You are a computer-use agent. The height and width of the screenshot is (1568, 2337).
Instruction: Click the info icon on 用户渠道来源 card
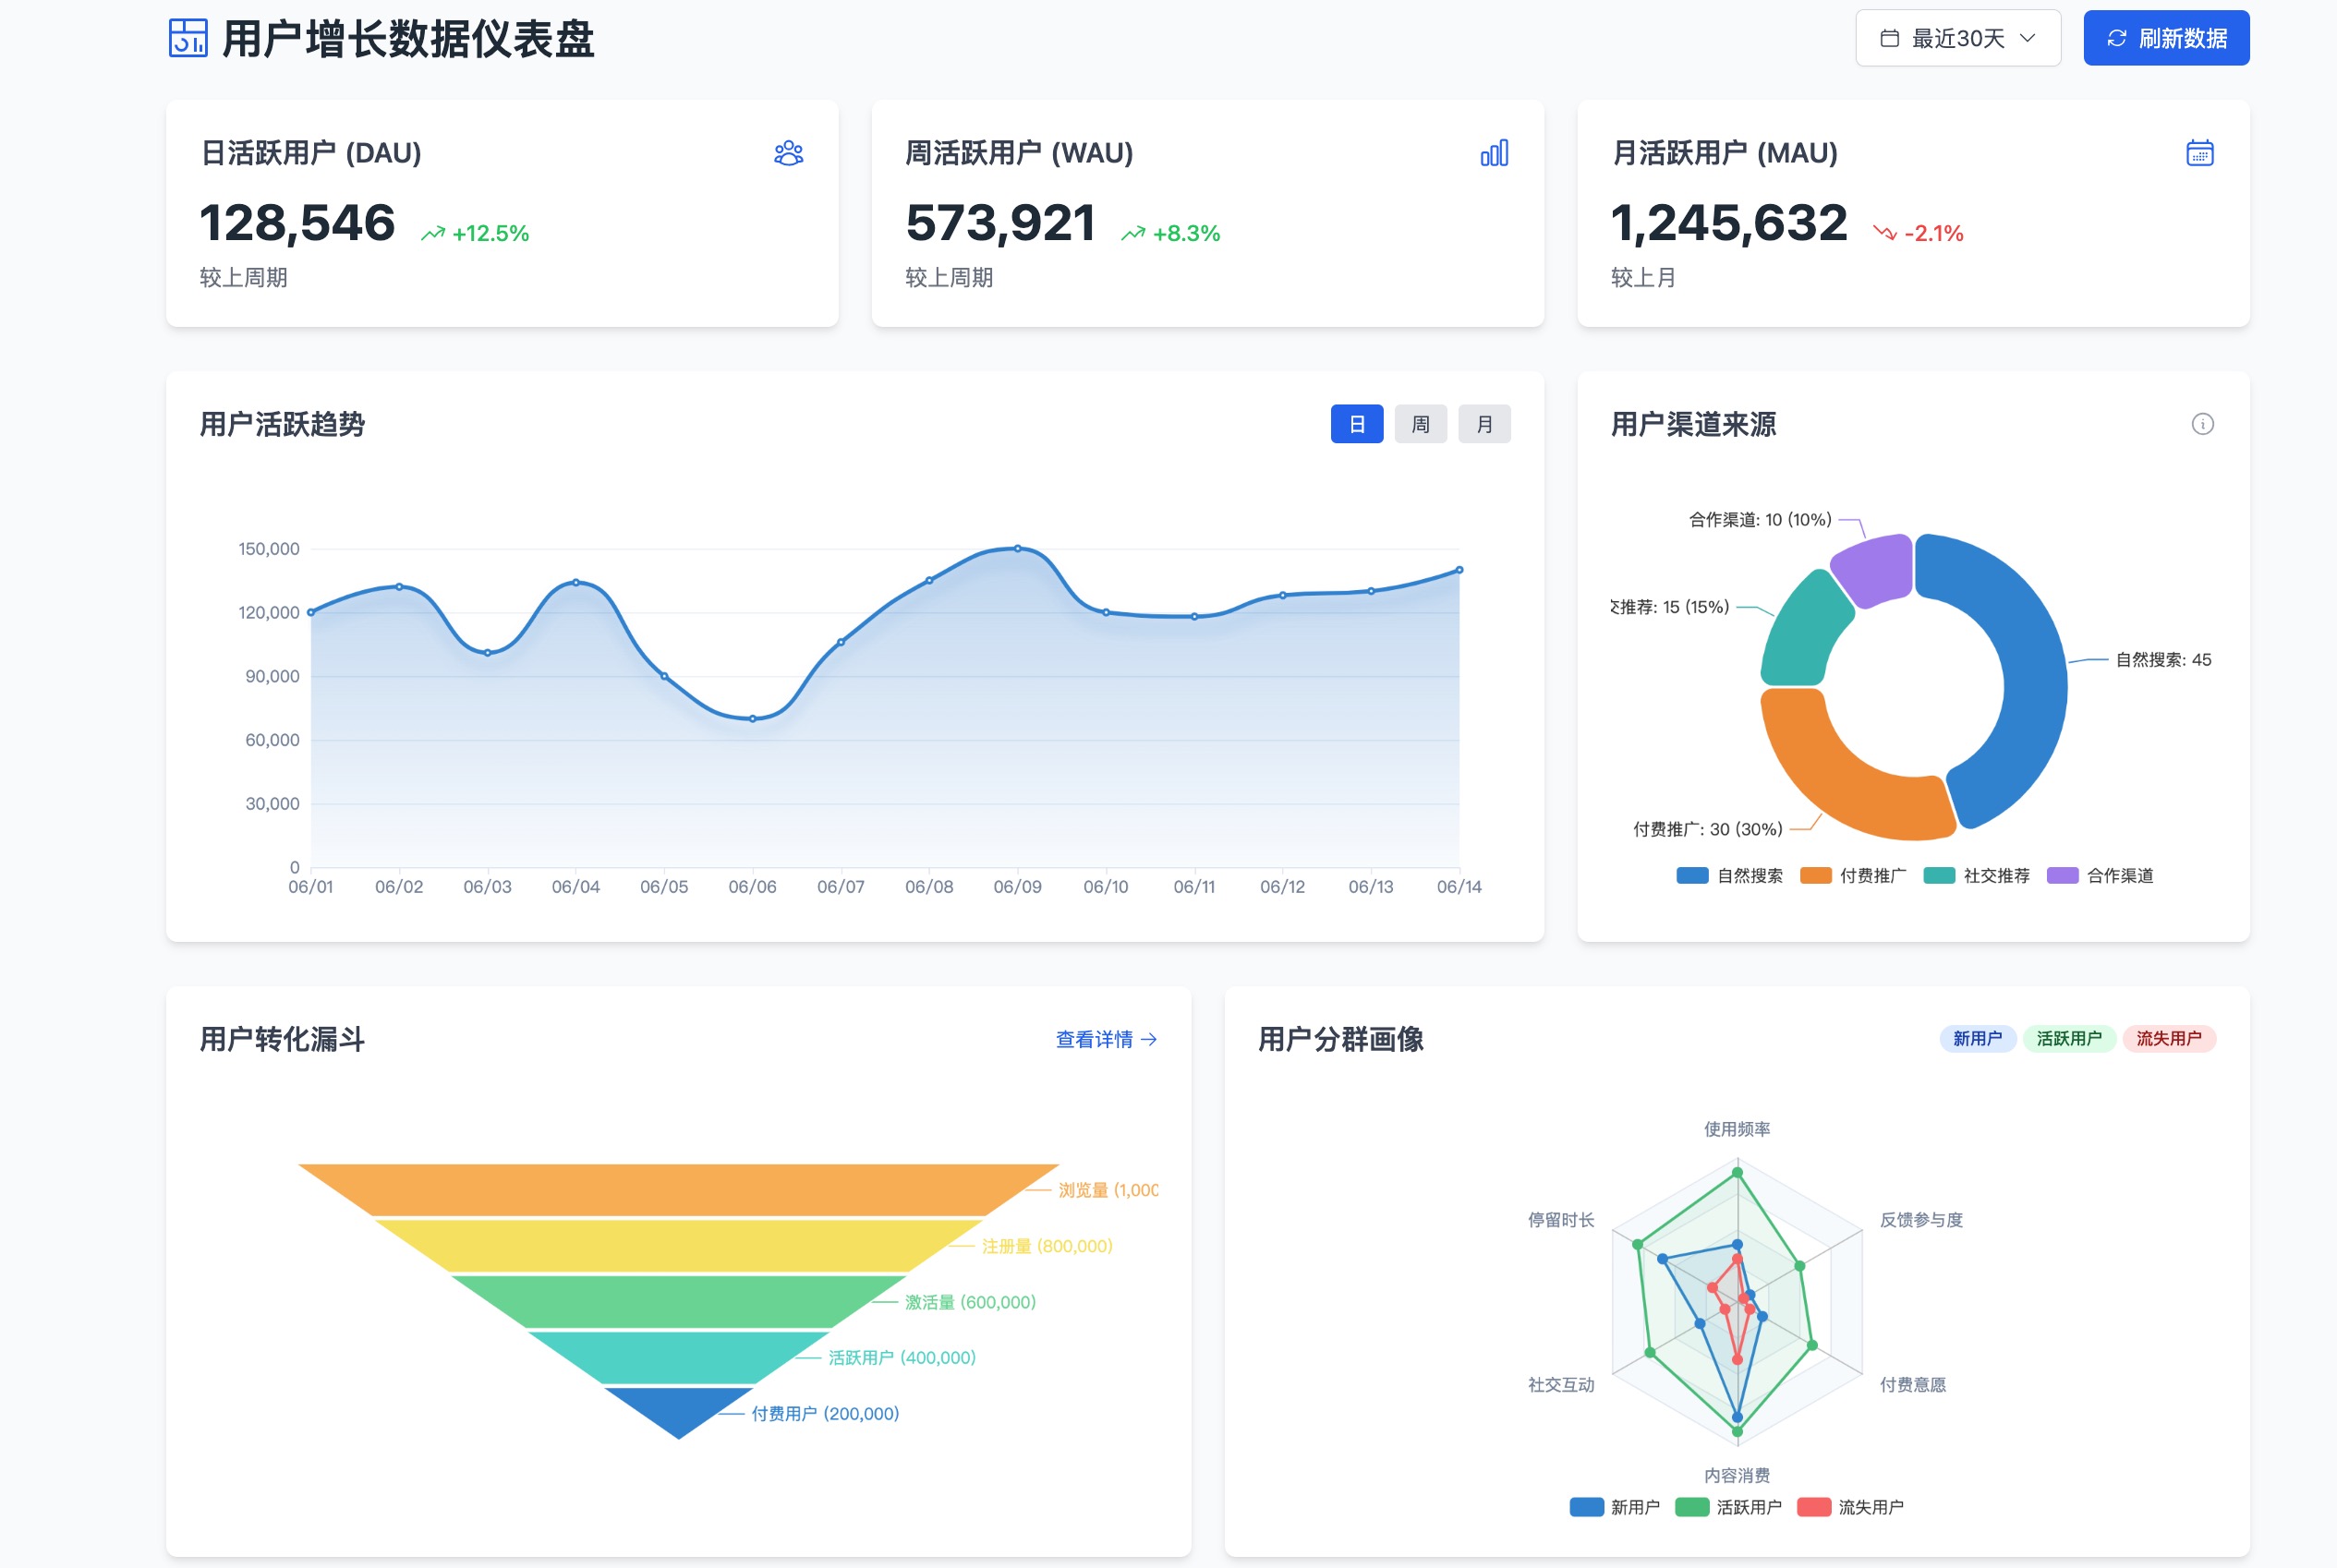[x=2202, y=424]
